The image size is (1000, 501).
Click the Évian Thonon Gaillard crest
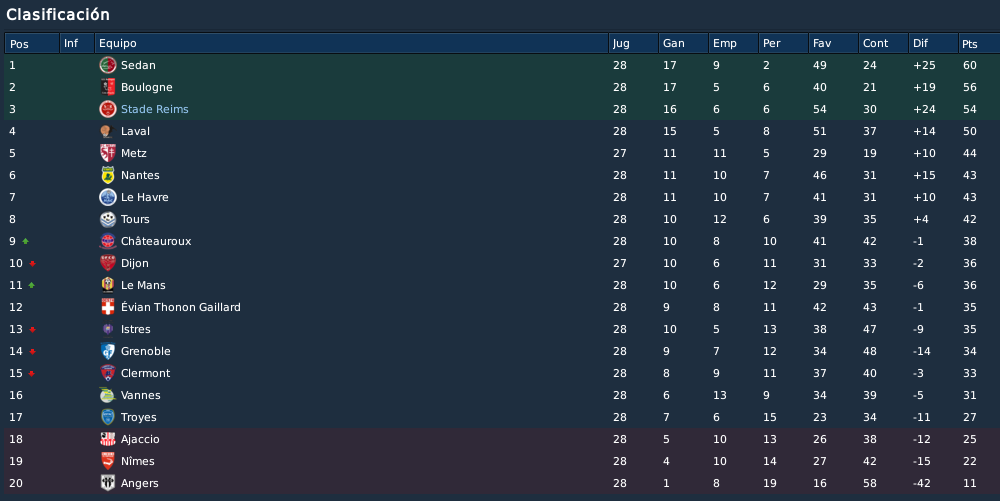[108, 307]
